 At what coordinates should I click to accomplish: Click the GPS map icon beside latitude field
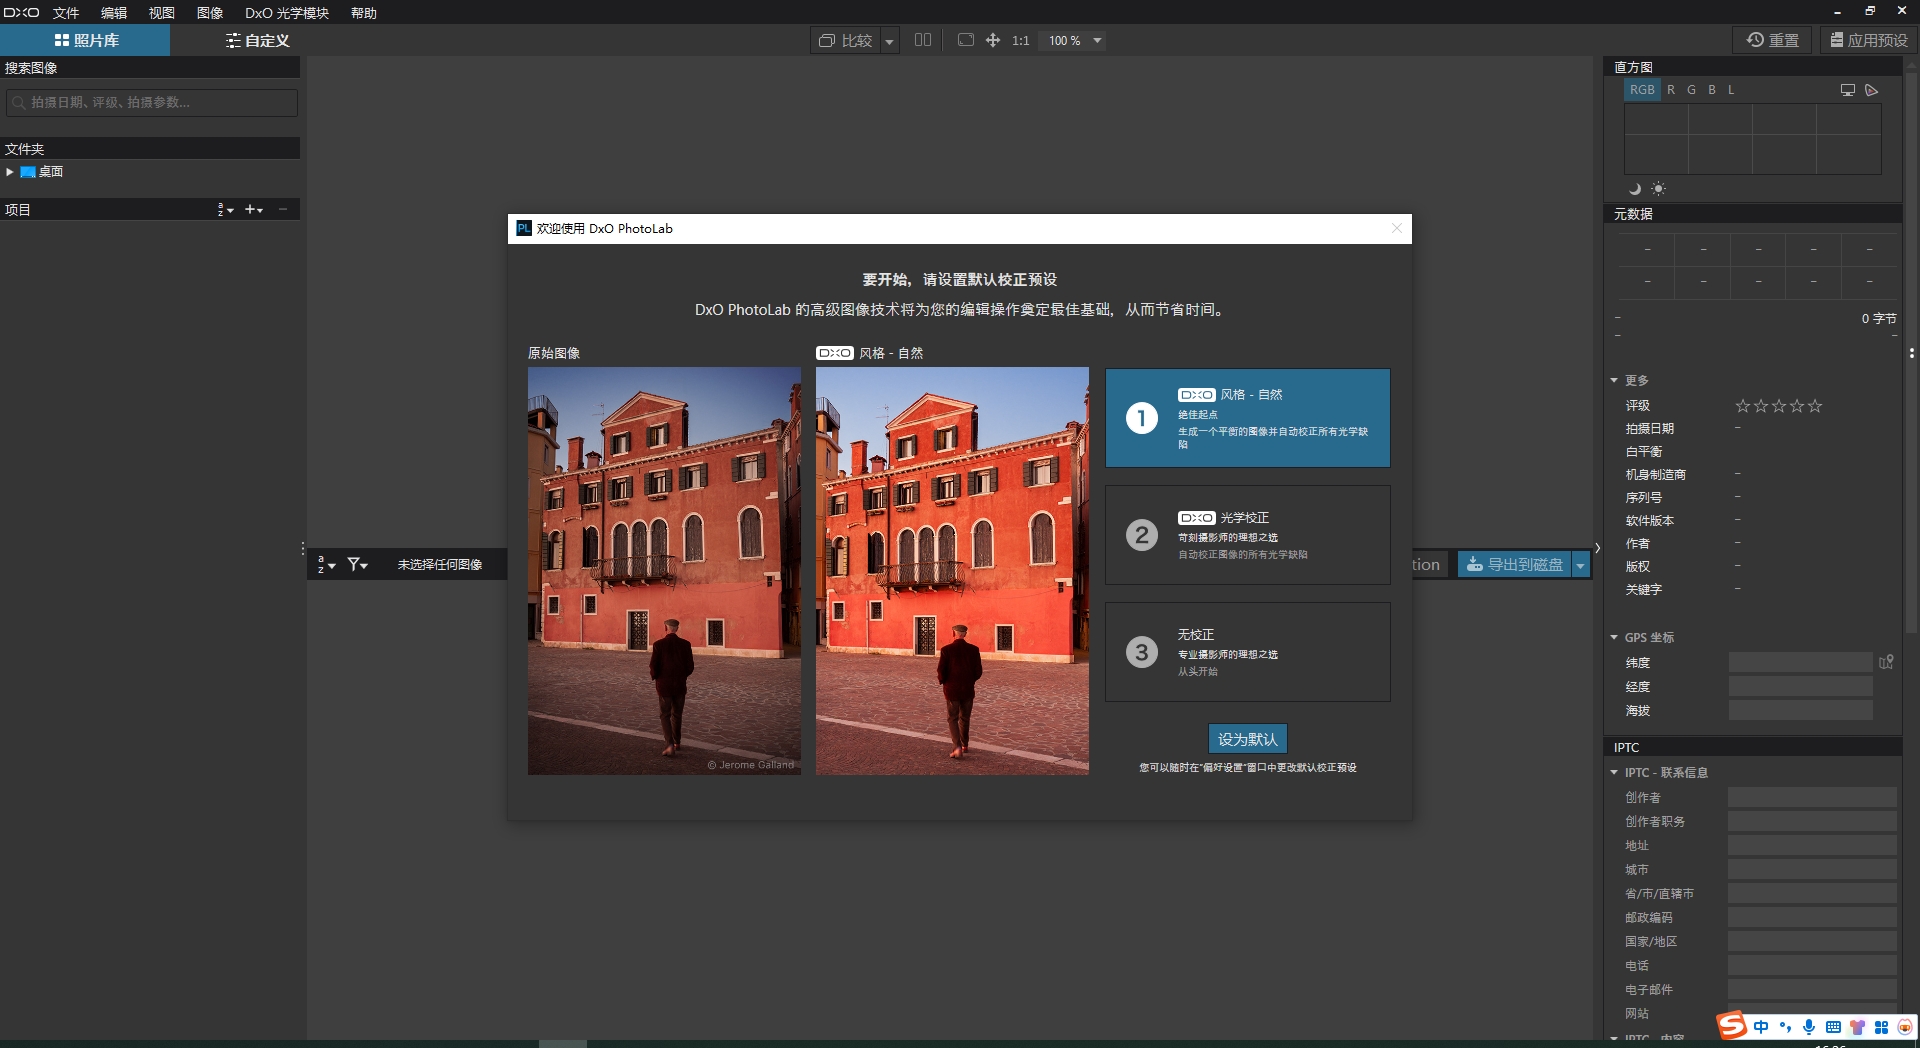1886,662
